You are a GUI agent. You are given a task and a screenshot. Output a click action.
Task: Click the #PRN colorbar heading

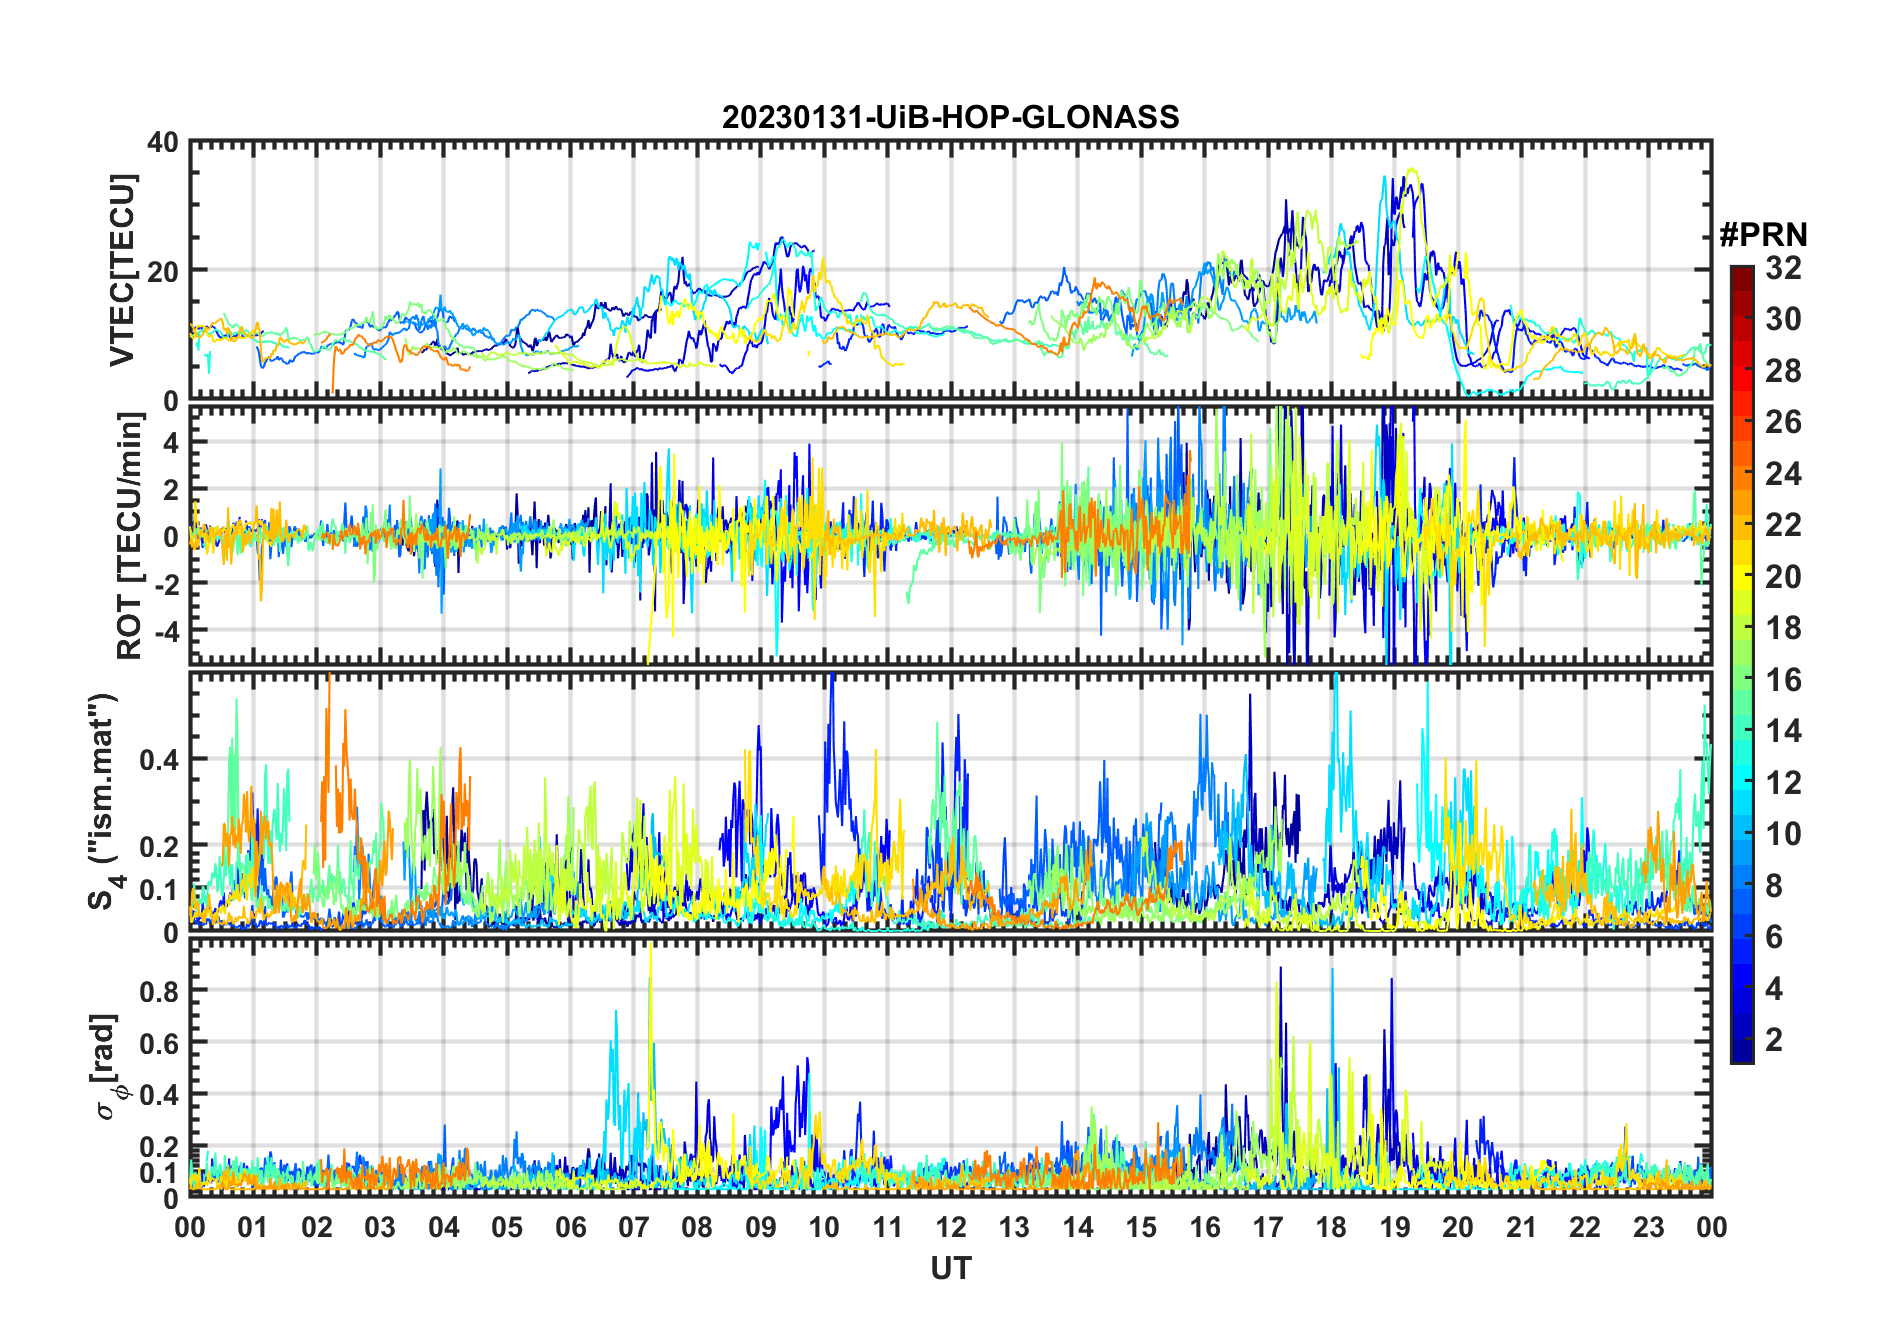pos(1763,235)
